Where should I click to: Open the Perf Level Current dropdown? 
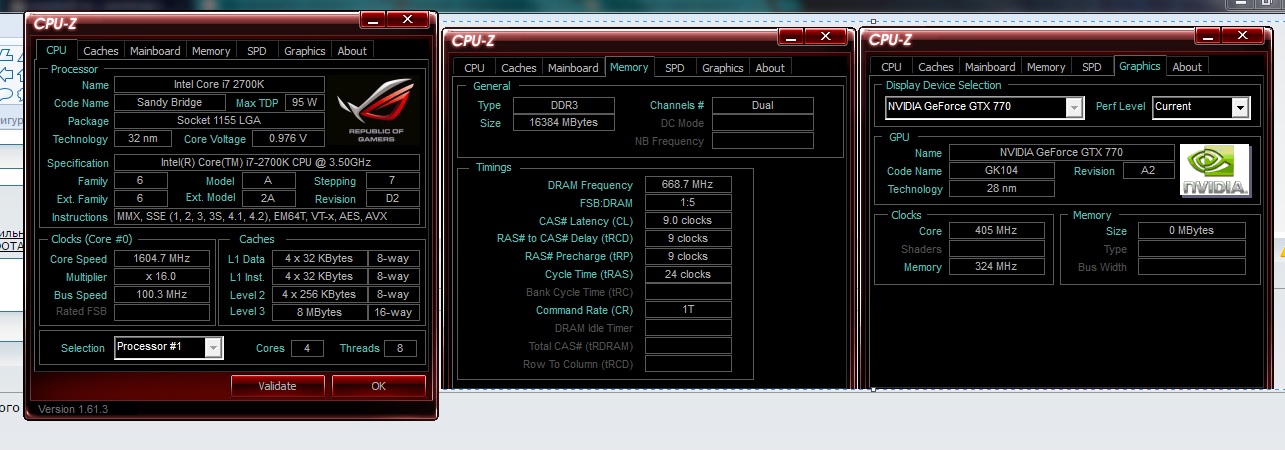(1240, 106)
